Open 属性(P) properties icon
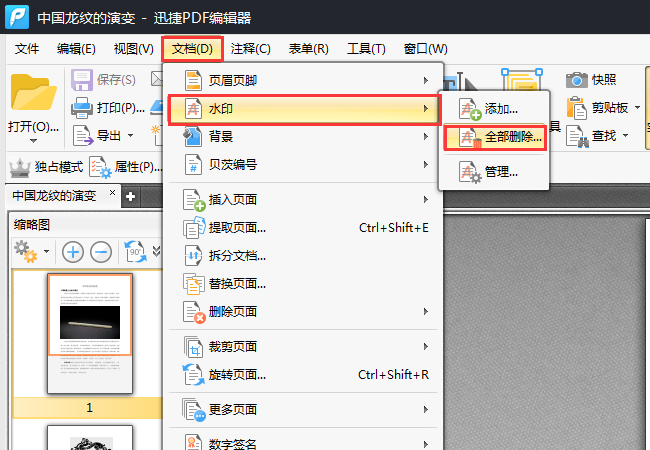Viewport: 650px width, 450px height. point(100,167)
